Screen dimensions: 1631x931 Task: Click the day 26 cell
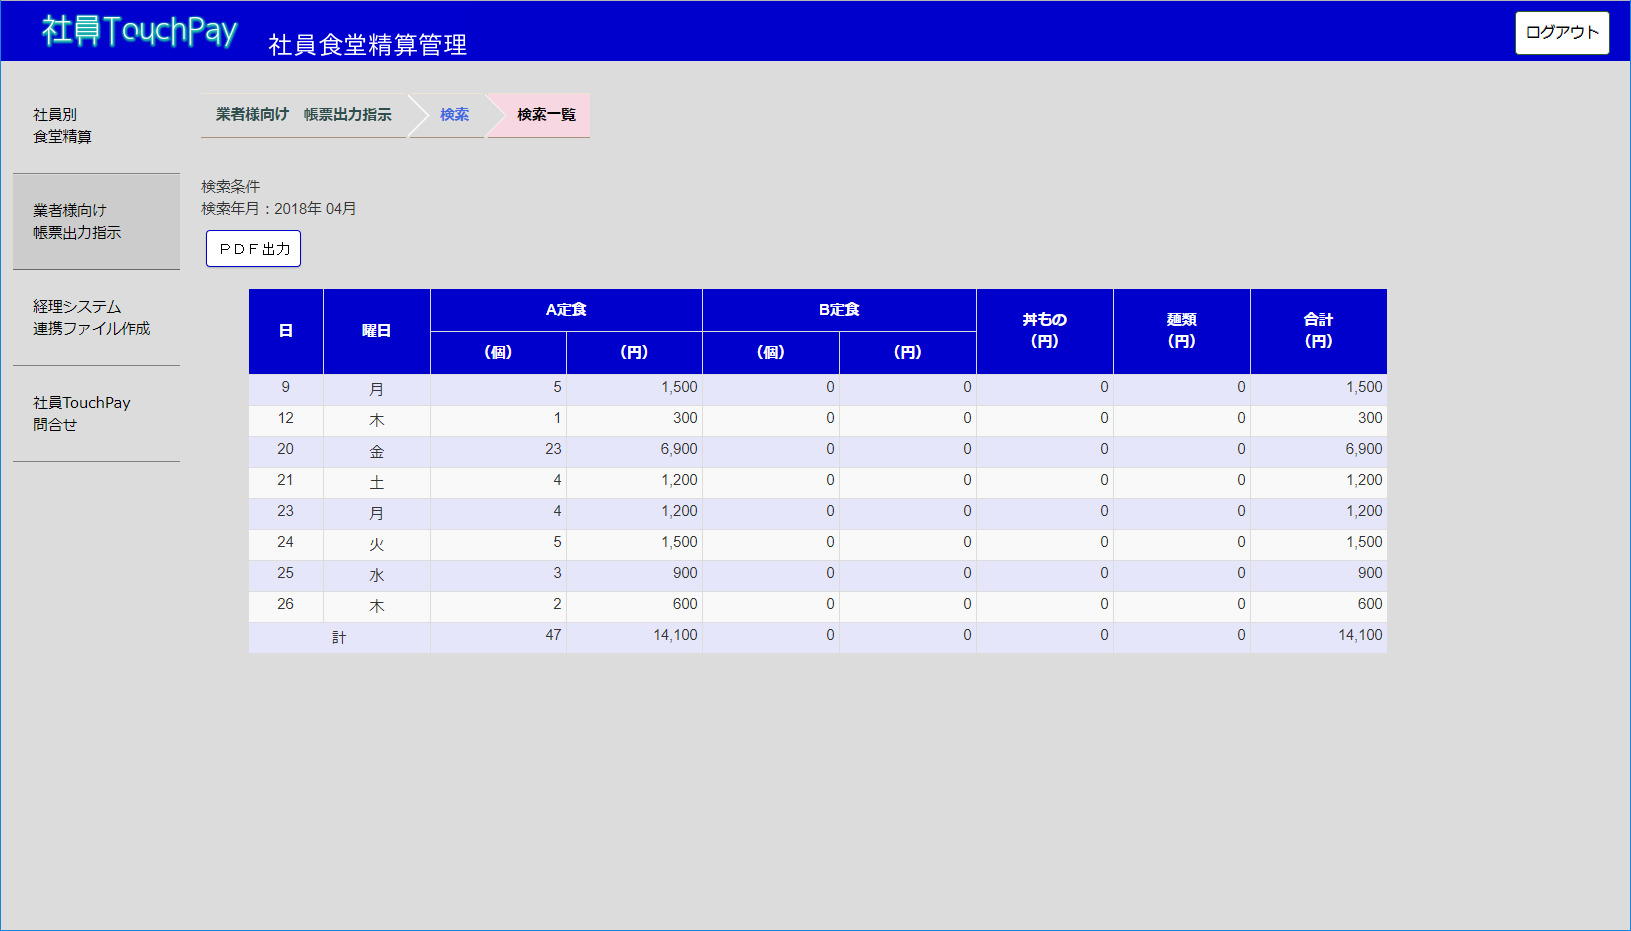(x=286, y=606)
